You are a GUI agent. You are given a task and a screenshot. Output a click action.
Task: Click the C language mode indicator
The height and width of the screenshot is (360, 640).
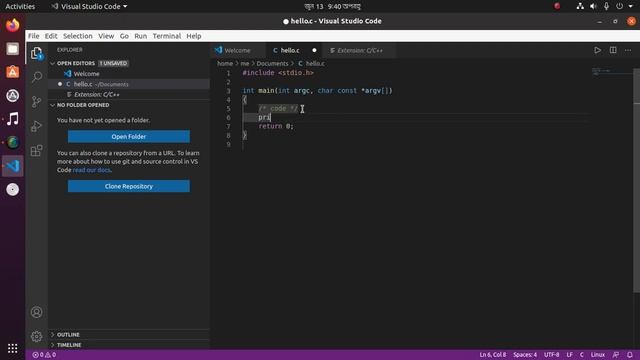[582, 355]
